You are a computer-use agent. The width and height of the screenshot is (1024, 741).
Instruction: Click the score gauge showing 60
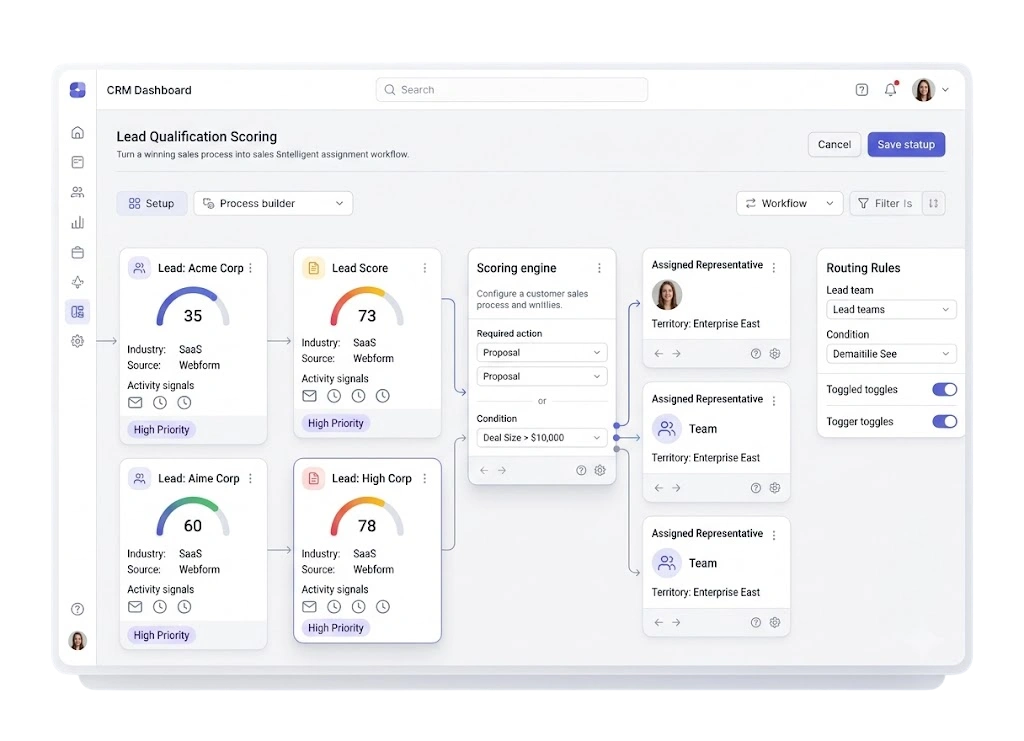(193, 518)
